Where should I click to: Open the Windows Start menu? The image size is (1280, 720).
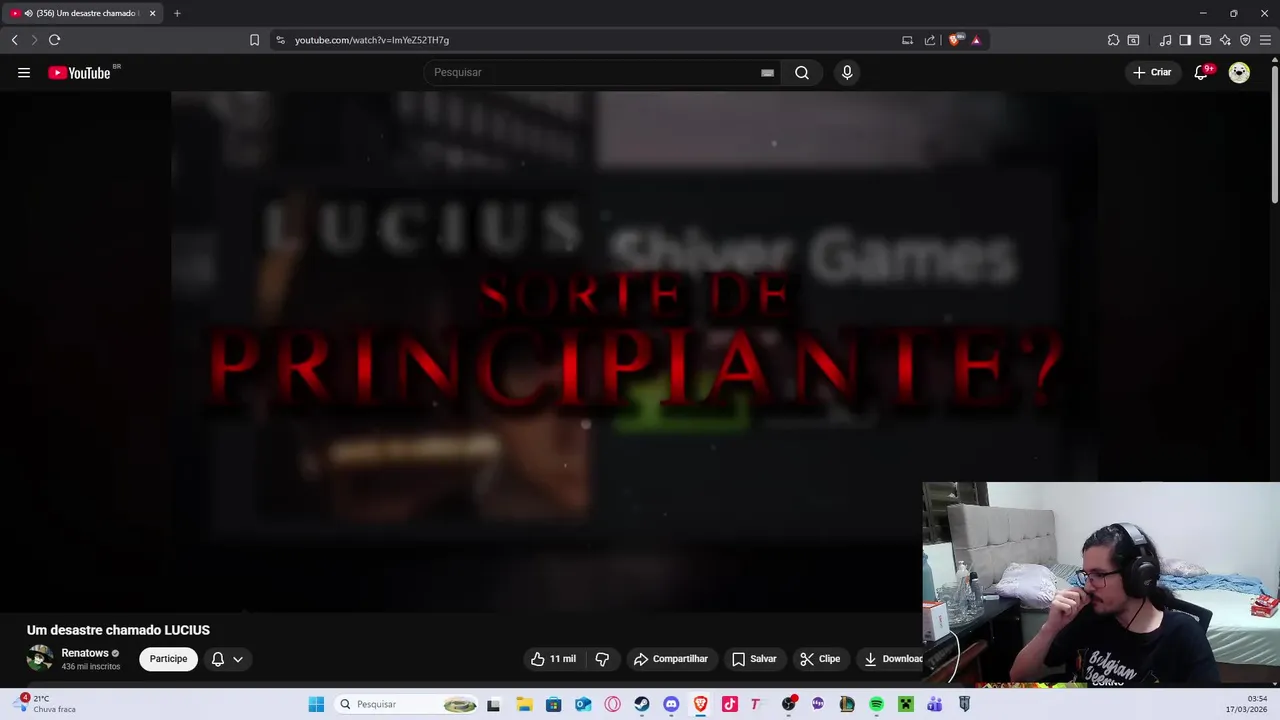coord(316,704)
